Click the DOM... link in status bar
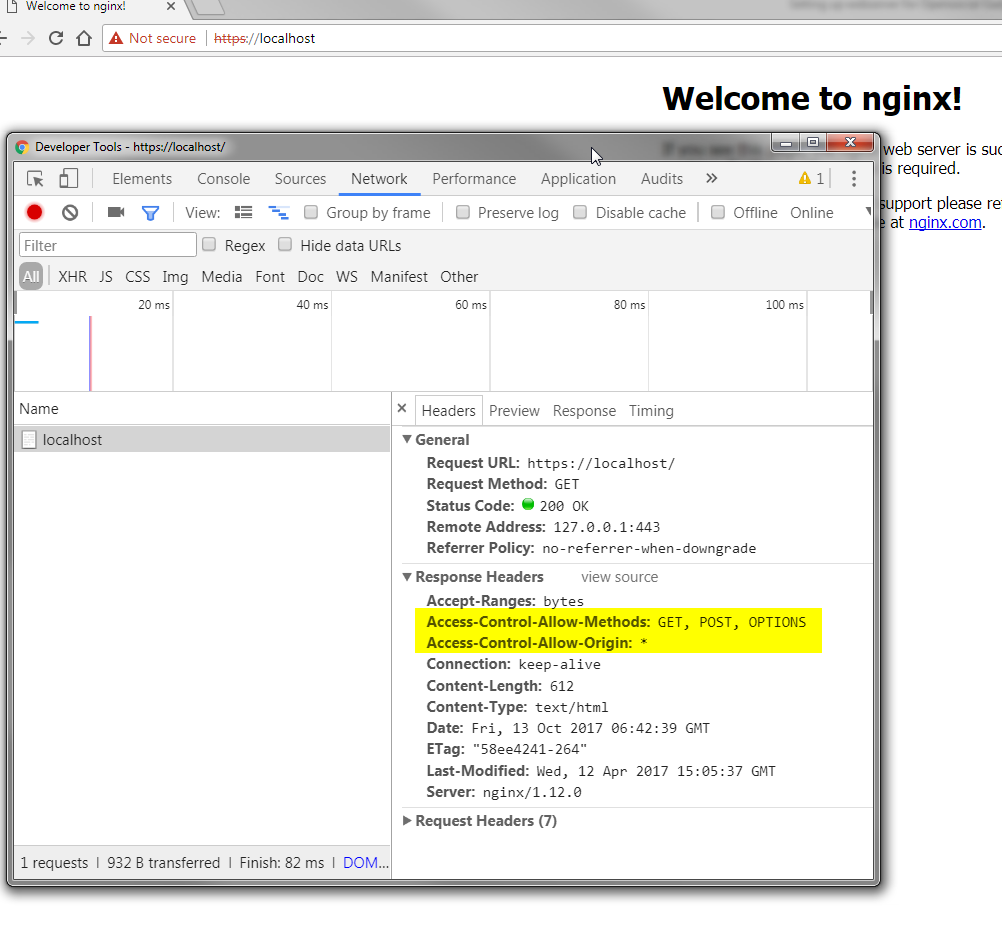Image resolution: width=1002 pixels, height=926 pixels. click(366, 863)
